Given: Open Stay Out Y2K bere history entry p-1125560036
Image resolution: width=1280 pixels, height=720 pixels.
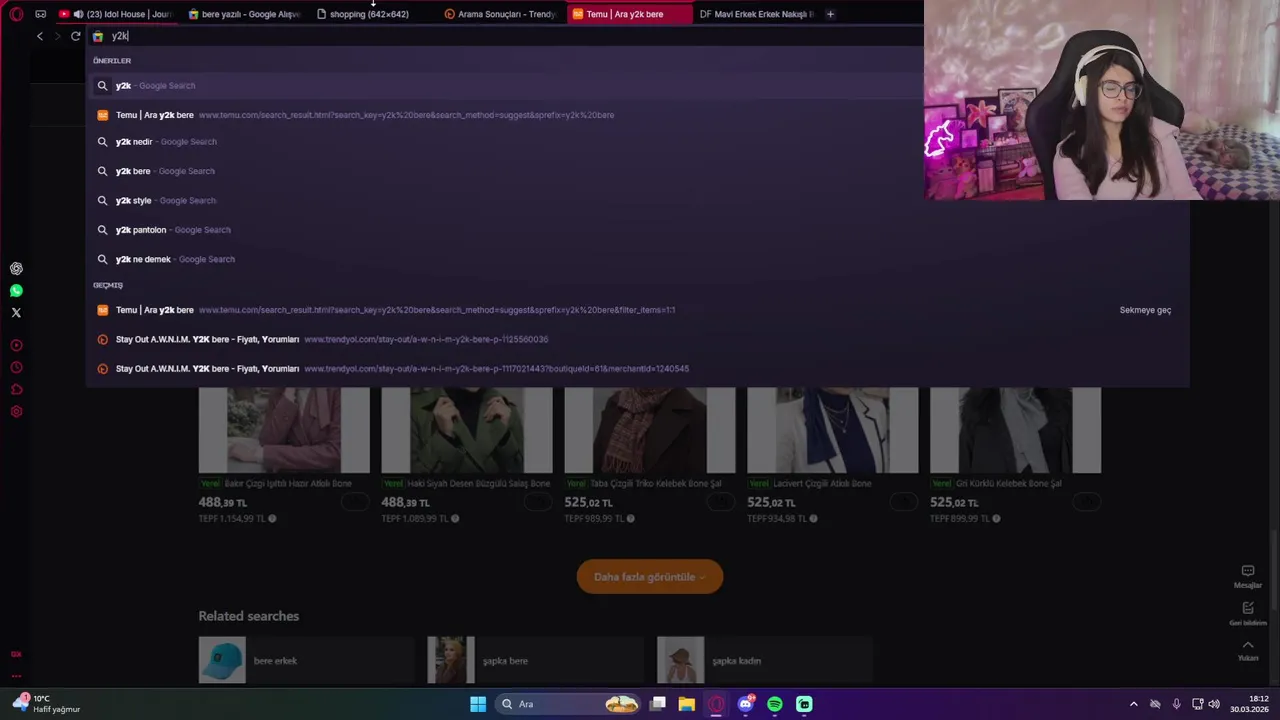Looking at the screenshot, I should (x=637, y=339).
